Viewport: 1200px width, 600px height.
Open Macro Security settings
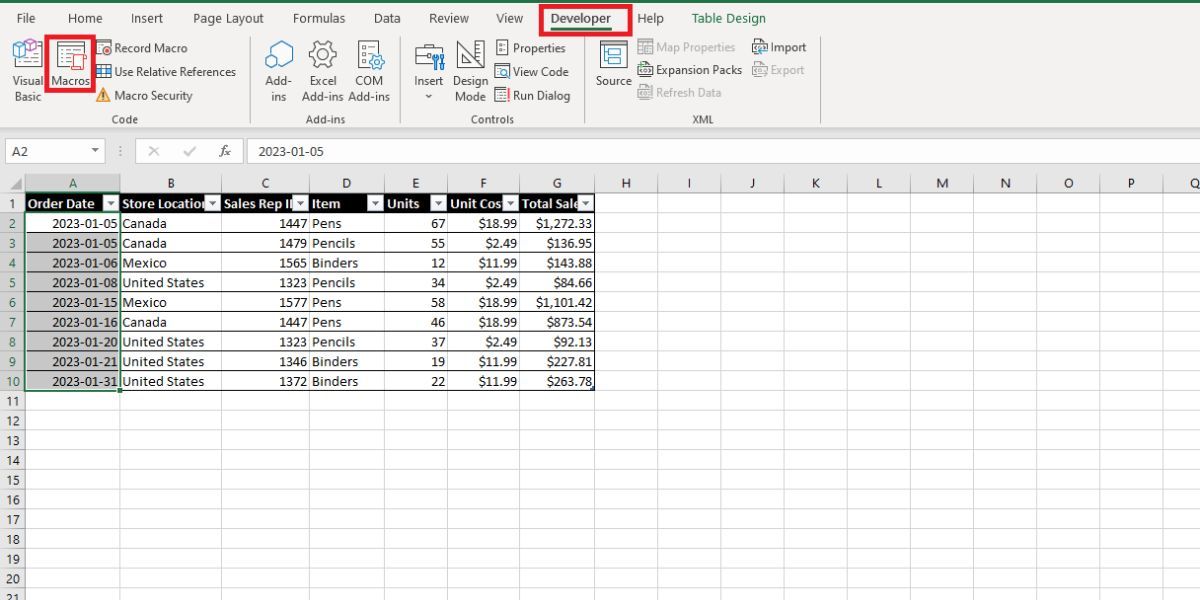tap(144, 95)
